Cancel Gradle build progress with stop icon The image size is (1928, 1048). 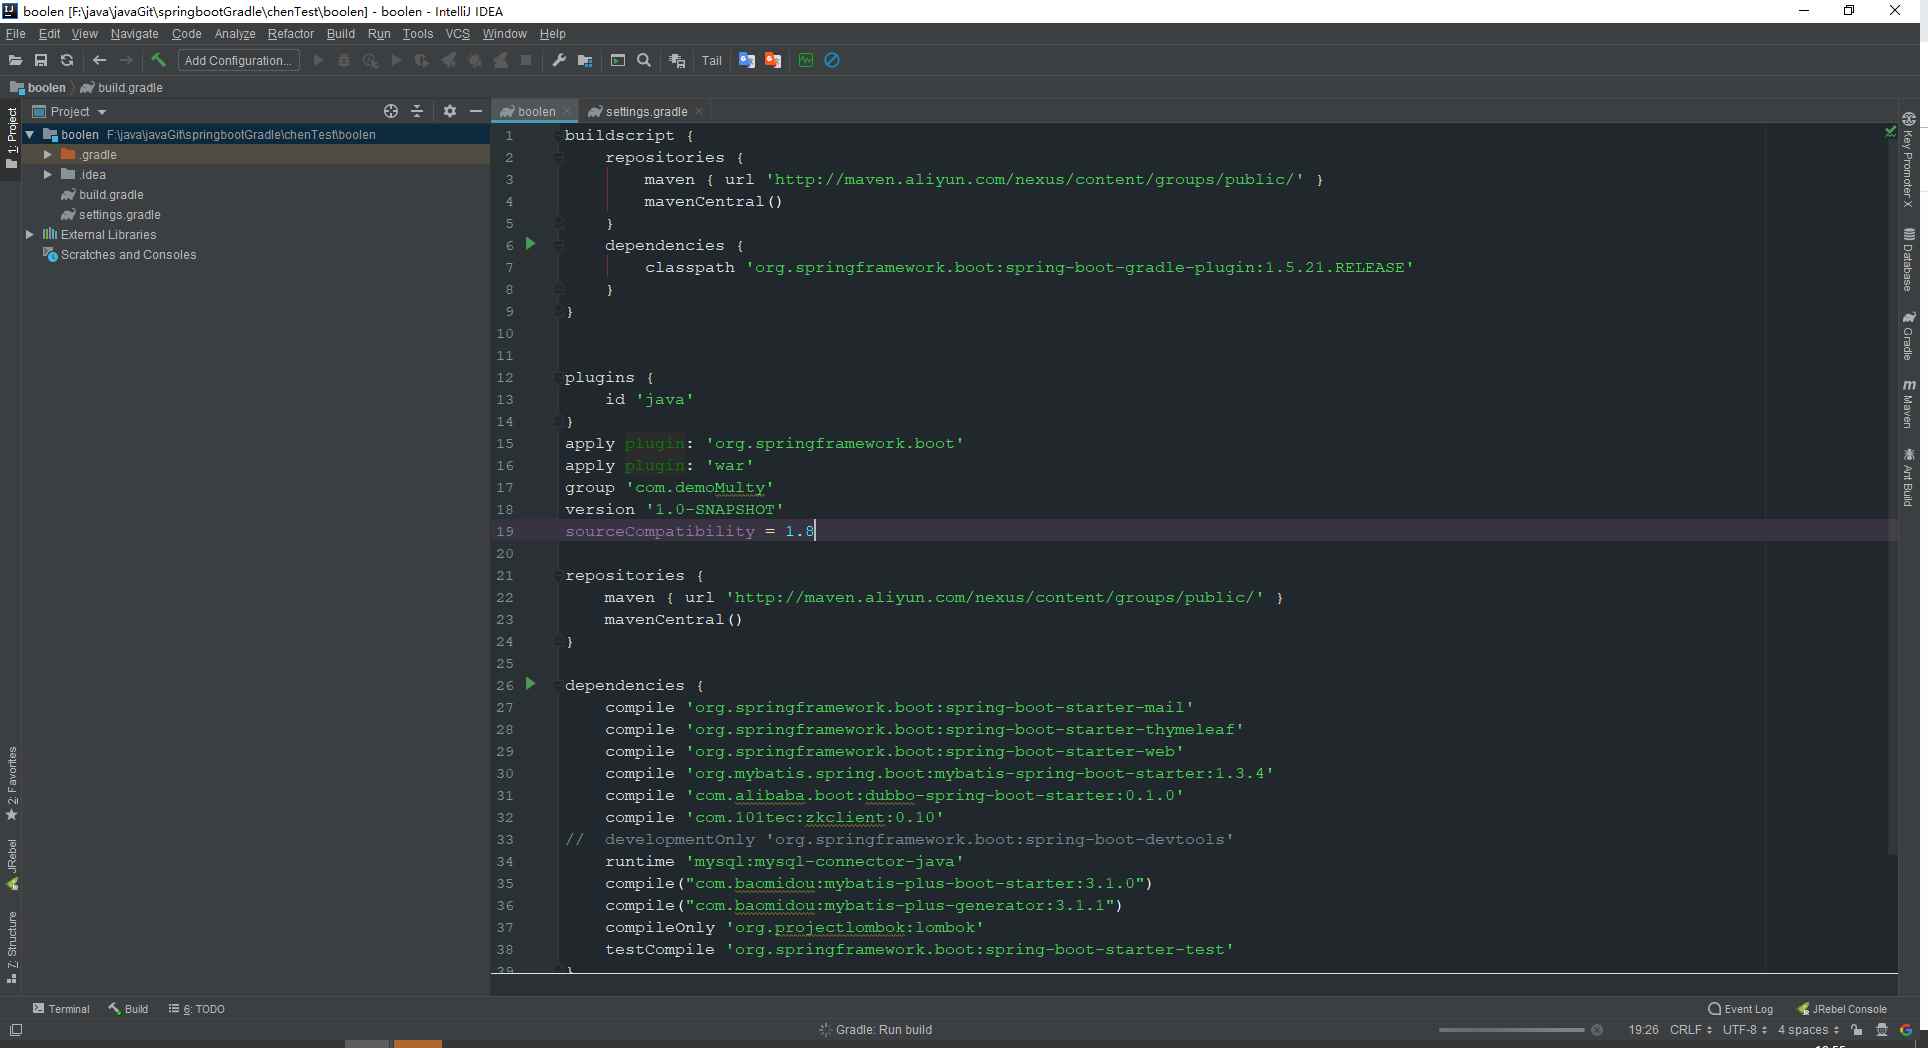[1597, 1030]
